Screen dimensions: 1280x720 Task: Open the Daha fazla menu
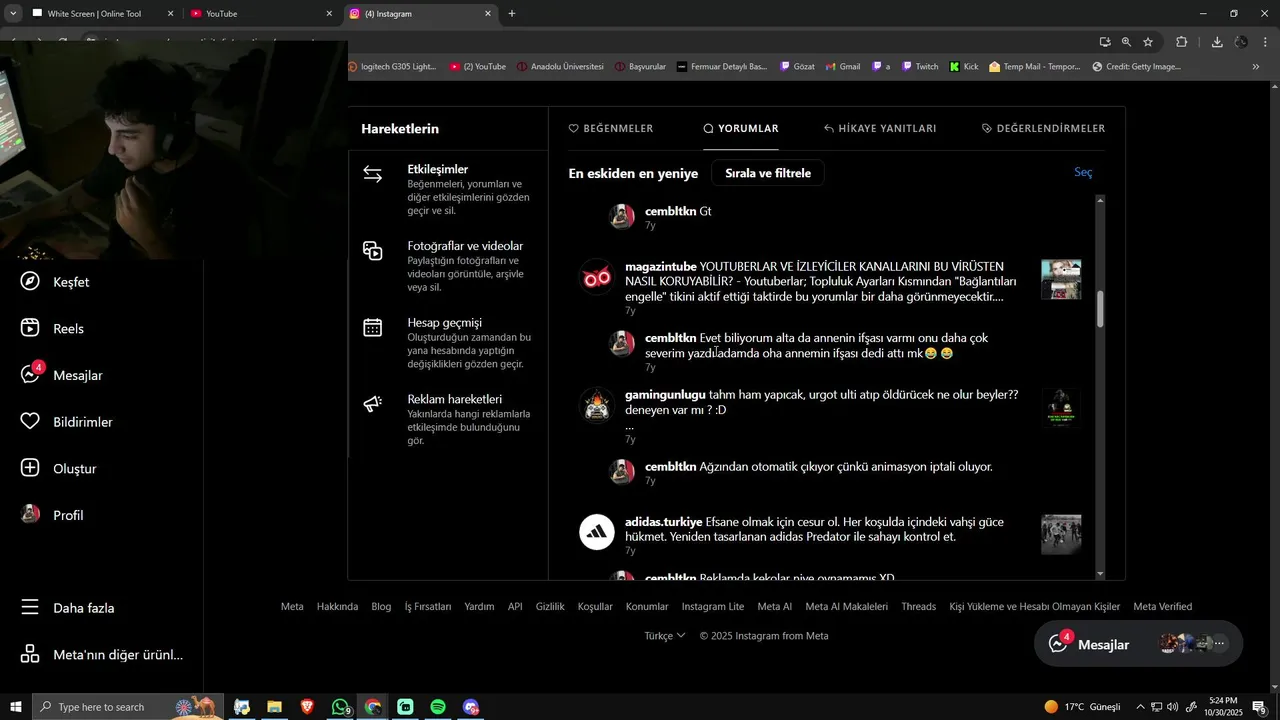[67, 608]
